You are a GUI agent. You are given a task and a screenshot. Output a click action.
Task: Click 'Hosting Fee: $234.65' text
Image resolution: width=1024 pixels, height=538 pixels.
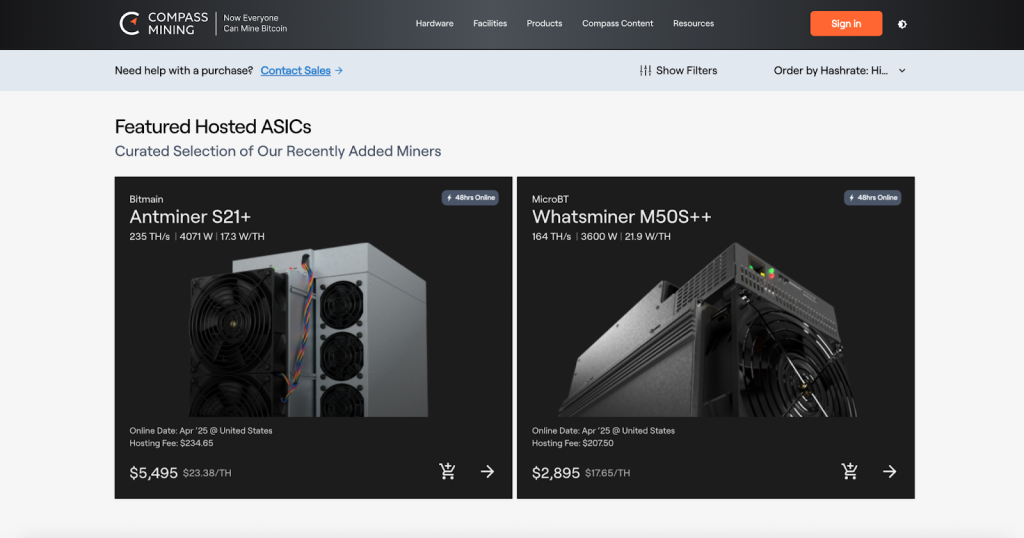(x=171, y=443)
